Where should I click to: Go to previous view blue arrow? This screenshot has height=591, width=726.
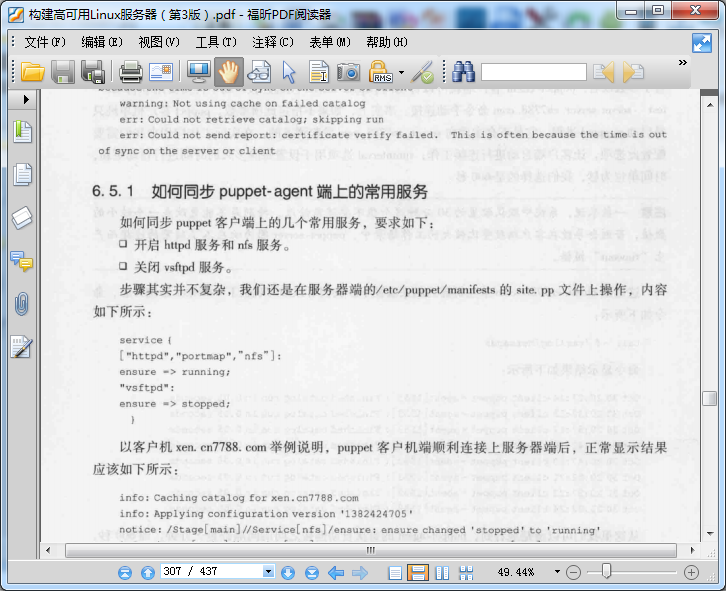(336, 573)
